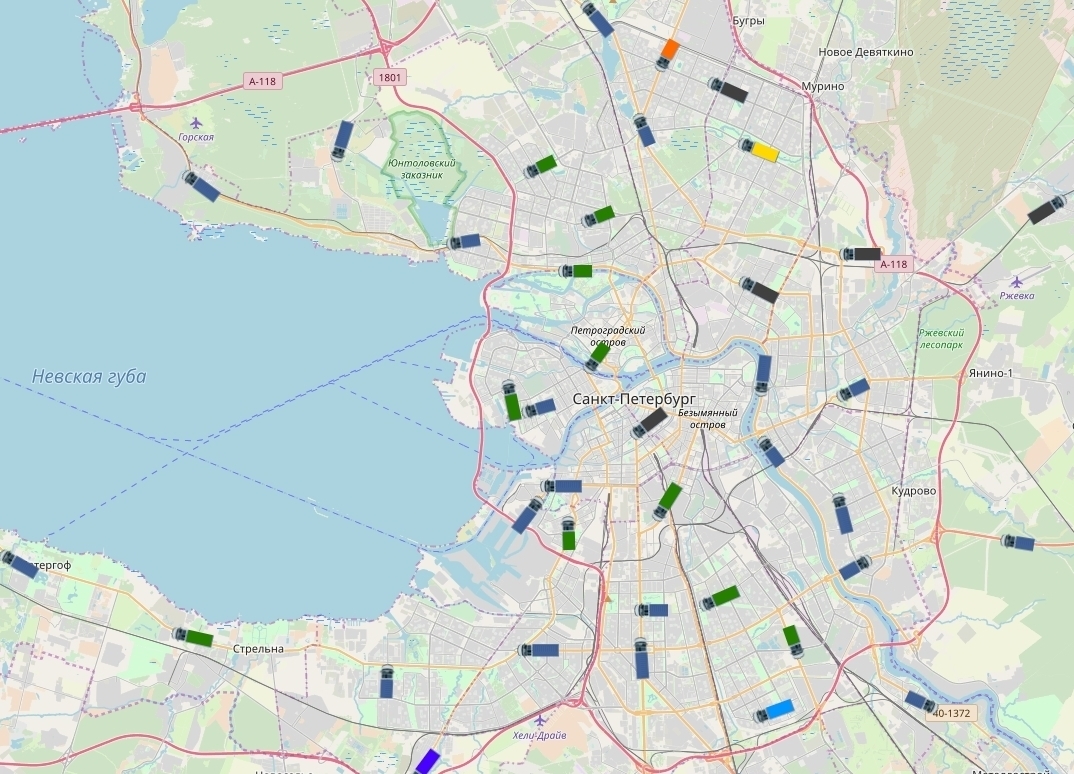
Task: Click the Безымянный остров label
Action: pyautogui.click(x=708, y=419)
